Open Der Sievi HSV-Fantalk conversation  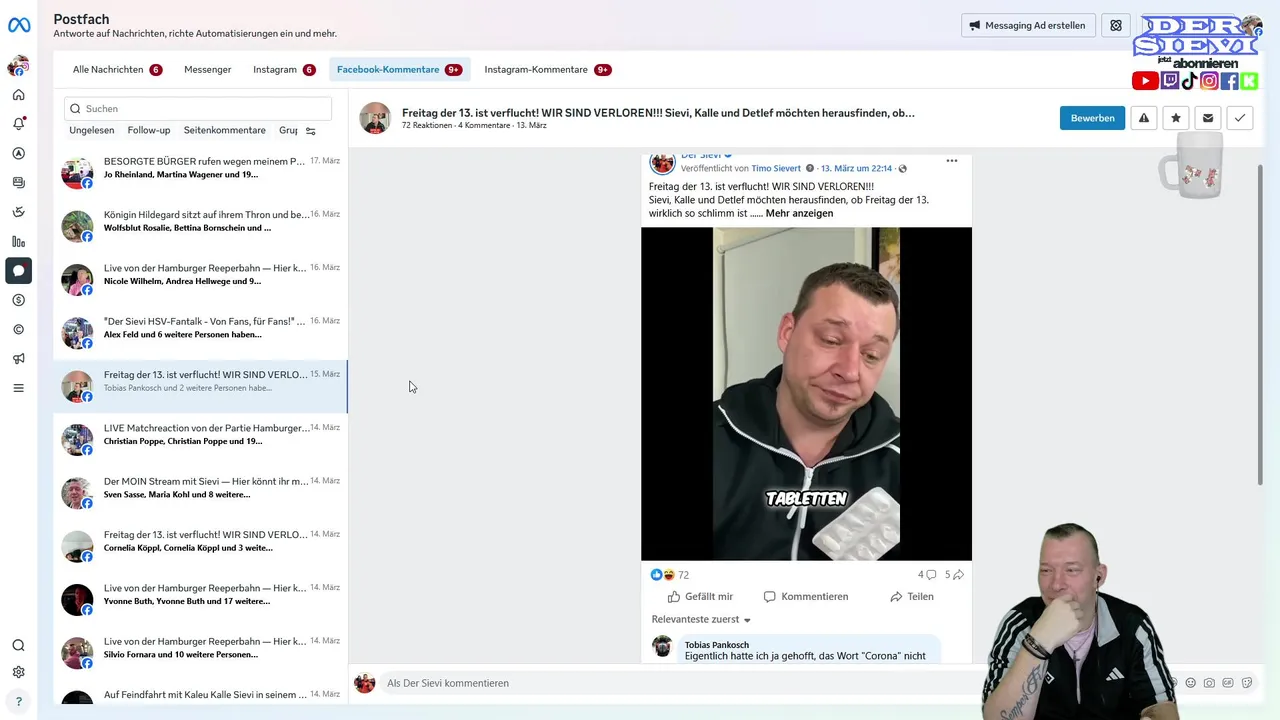[x=200, y=334]
